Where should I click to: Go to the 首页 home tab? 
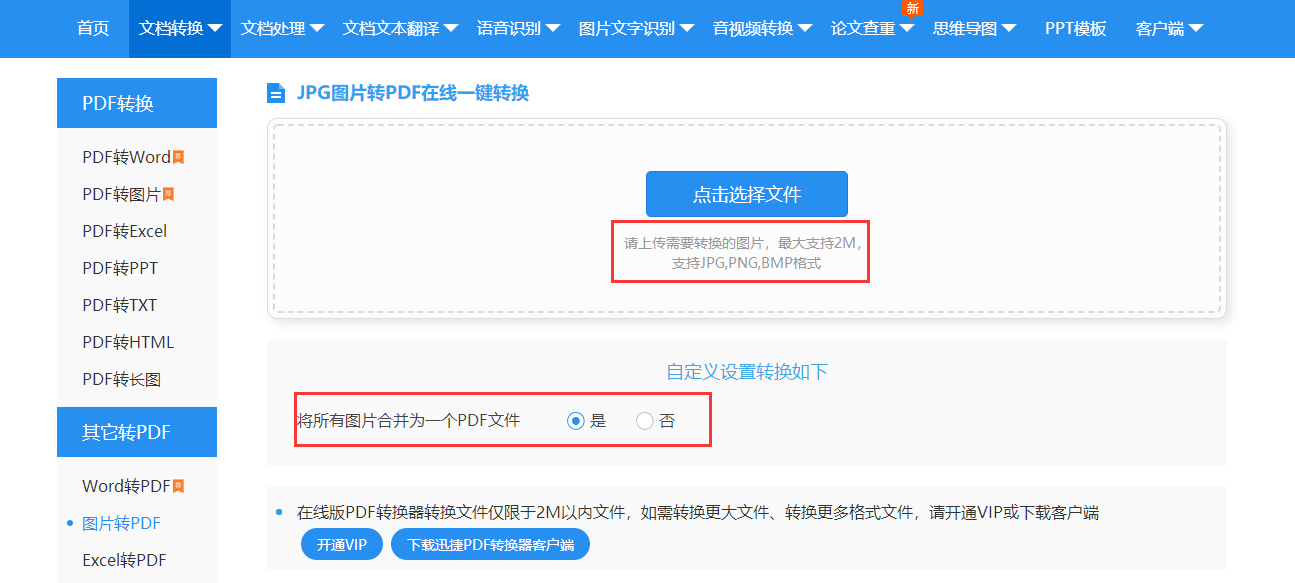pyautogui.click(x=93, y=29)
